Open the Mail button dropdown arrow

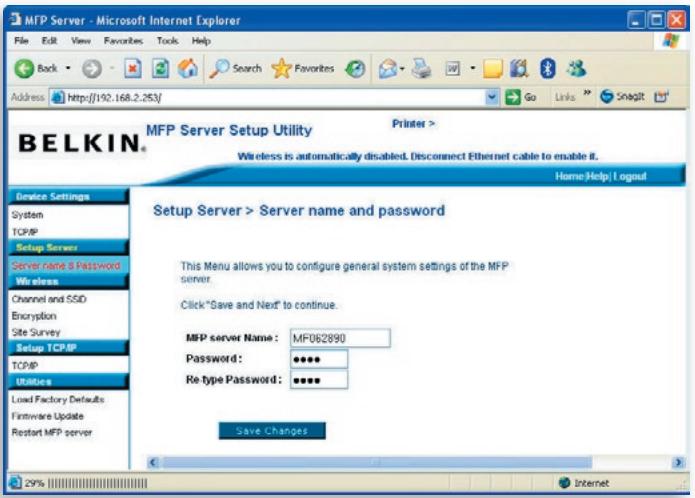click(x=402, y=69)
